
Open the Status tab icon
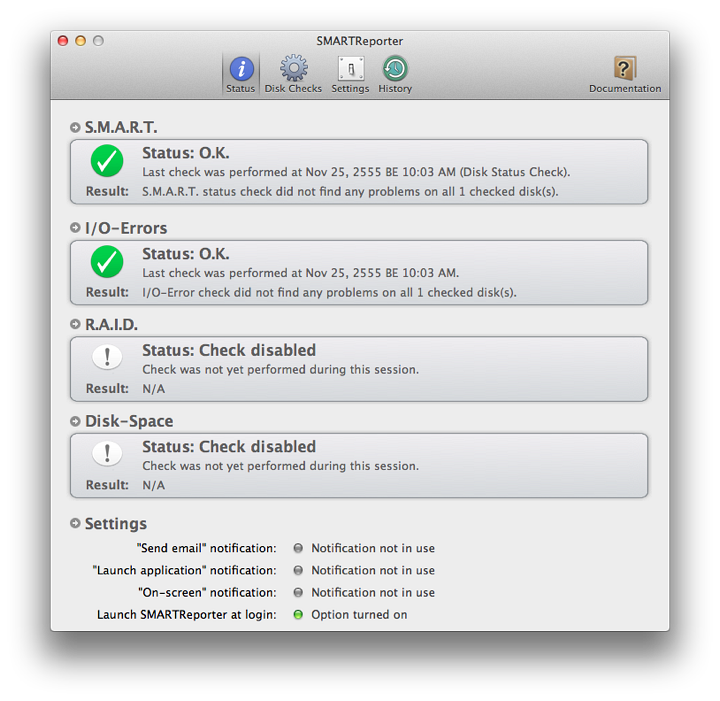point(242,69)
